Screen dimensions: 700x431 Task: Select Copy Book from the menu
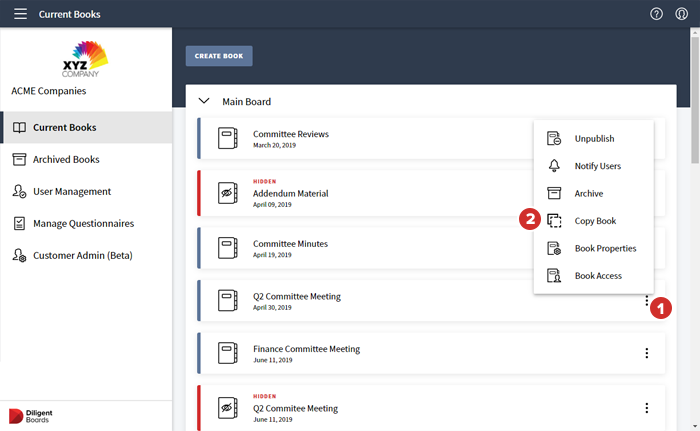(595, 221)
